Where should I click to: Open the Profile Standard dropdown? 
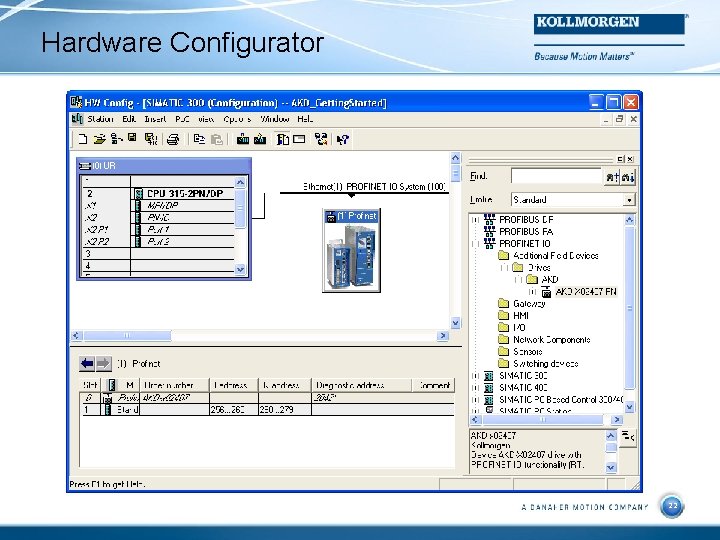pyautogui.click(x=629, y=200)
